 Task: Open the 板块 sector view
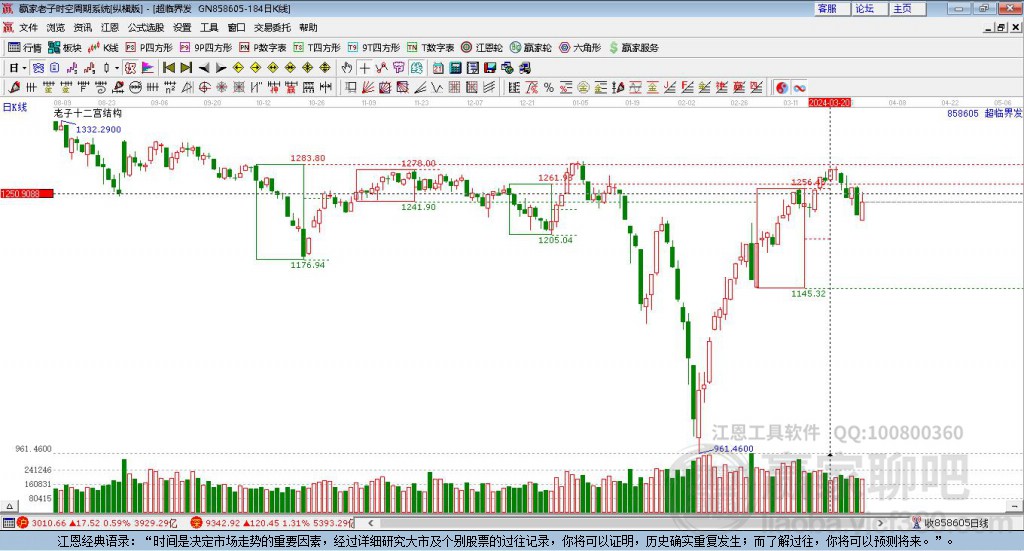coord(65,48)
